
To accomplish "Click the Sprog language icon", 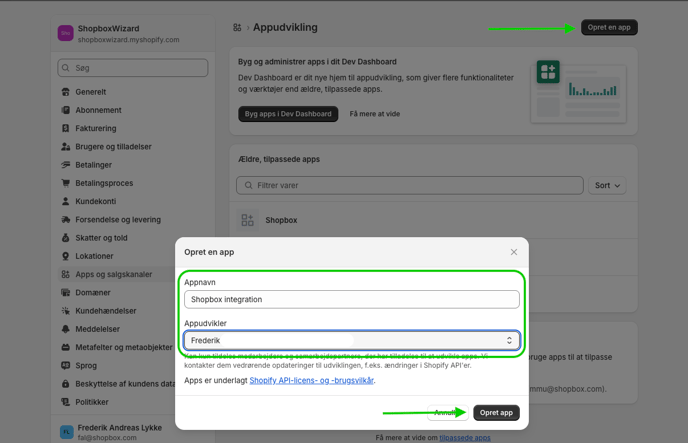I will tap(66, 366).
